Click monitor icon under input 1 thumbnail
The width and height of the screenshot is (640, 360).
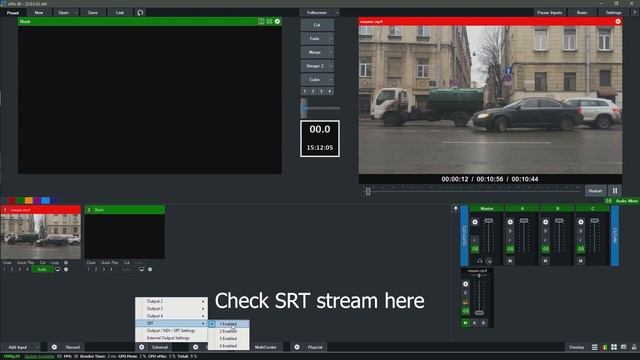pyautogui.click(x=58, y=269)
